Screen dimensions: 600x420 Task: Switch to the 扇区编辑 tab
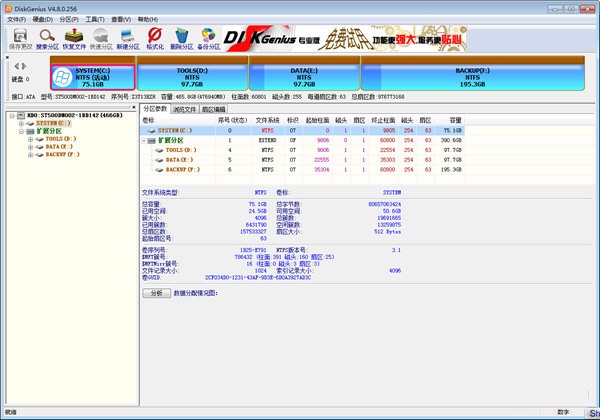[x=214, y=108]
